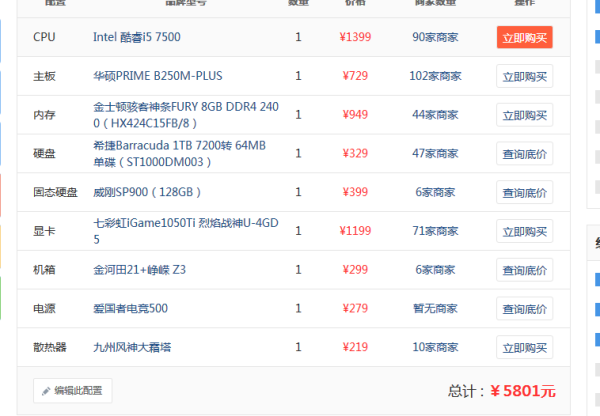Image resolution: width=600 pixels, height=416 pixels.
Task: Click 10家商家 in 散热器 row
Action: click(435, 347)
